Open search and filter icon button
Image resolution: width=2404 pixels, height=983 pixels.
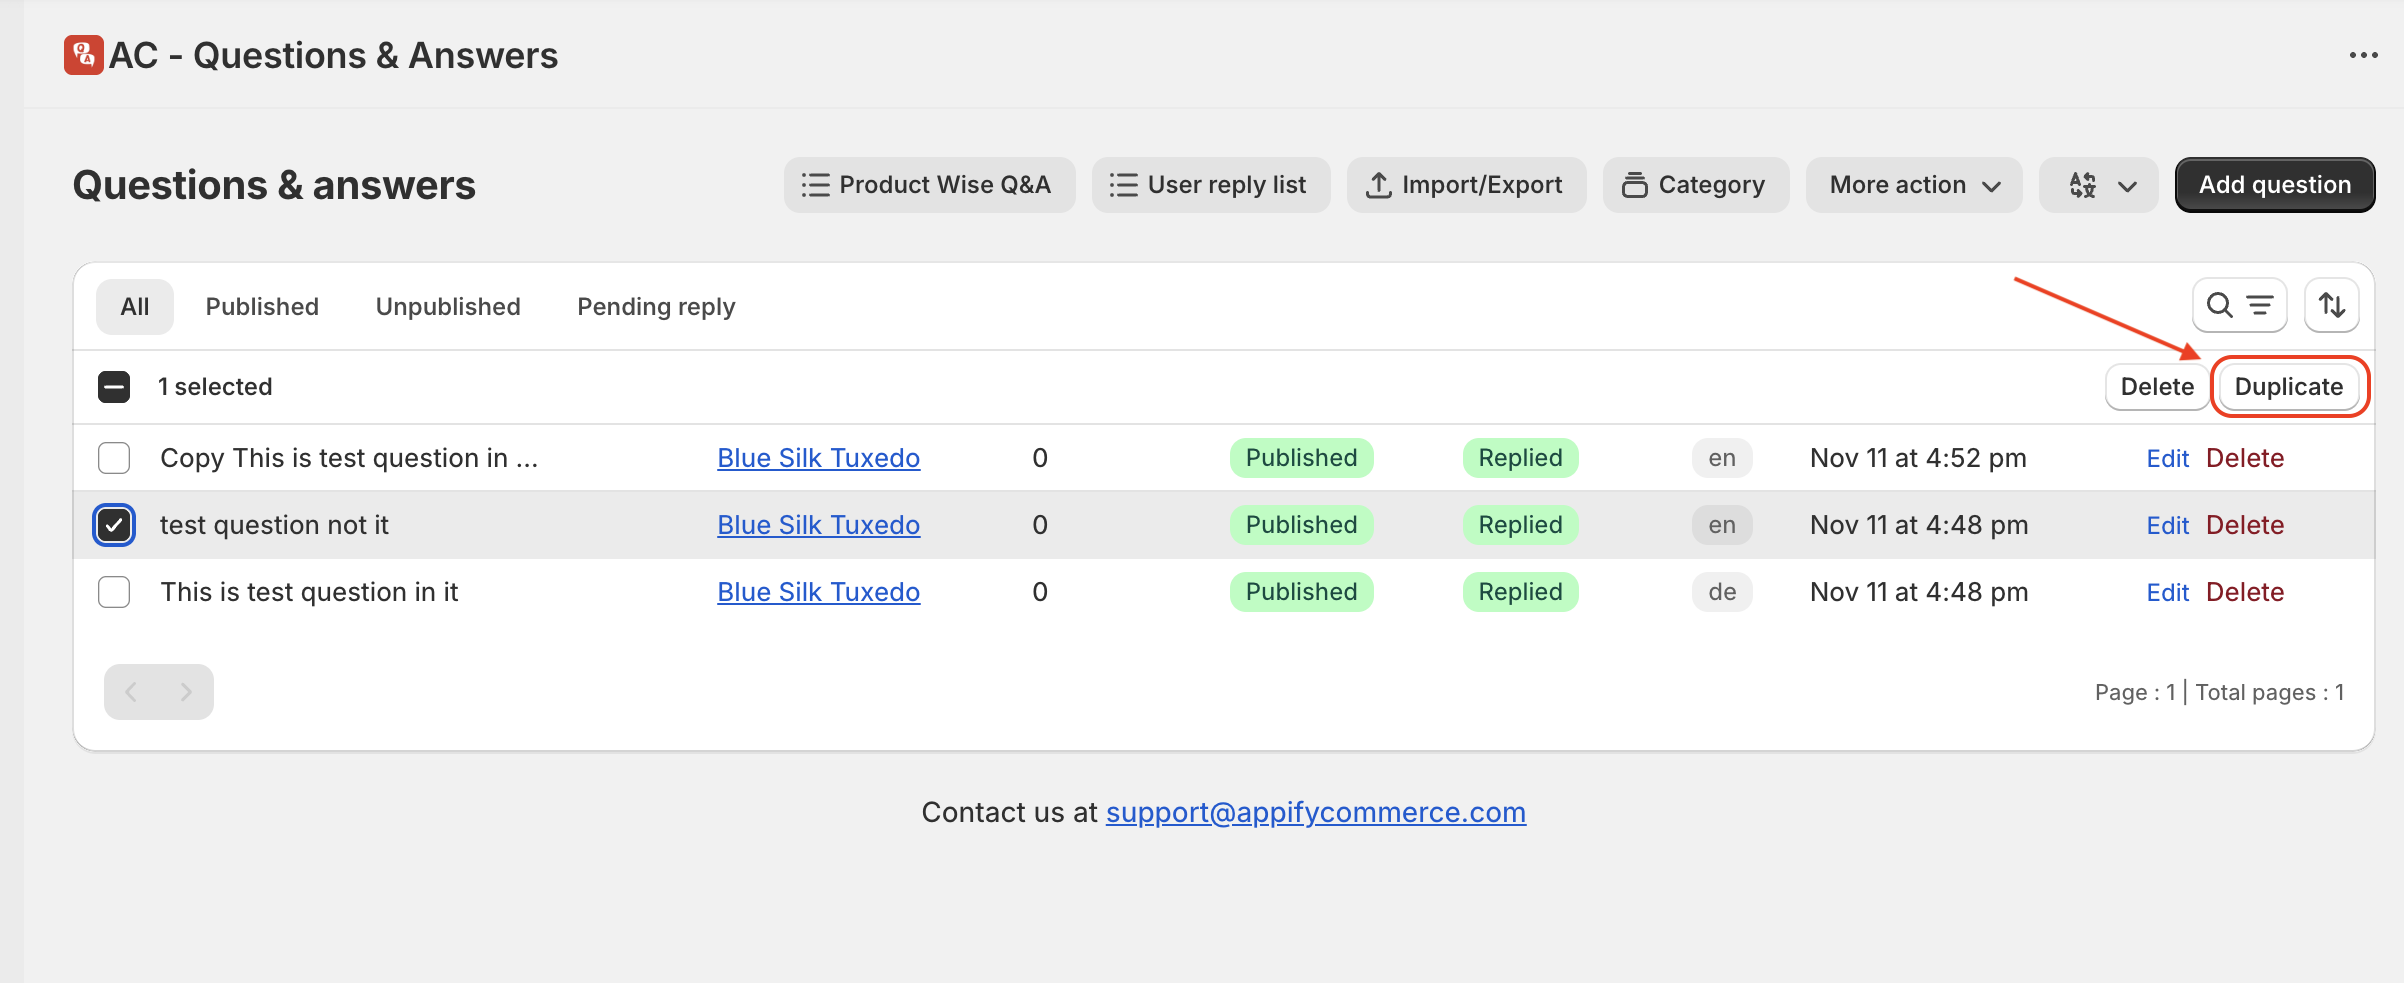coord(2239,305)
